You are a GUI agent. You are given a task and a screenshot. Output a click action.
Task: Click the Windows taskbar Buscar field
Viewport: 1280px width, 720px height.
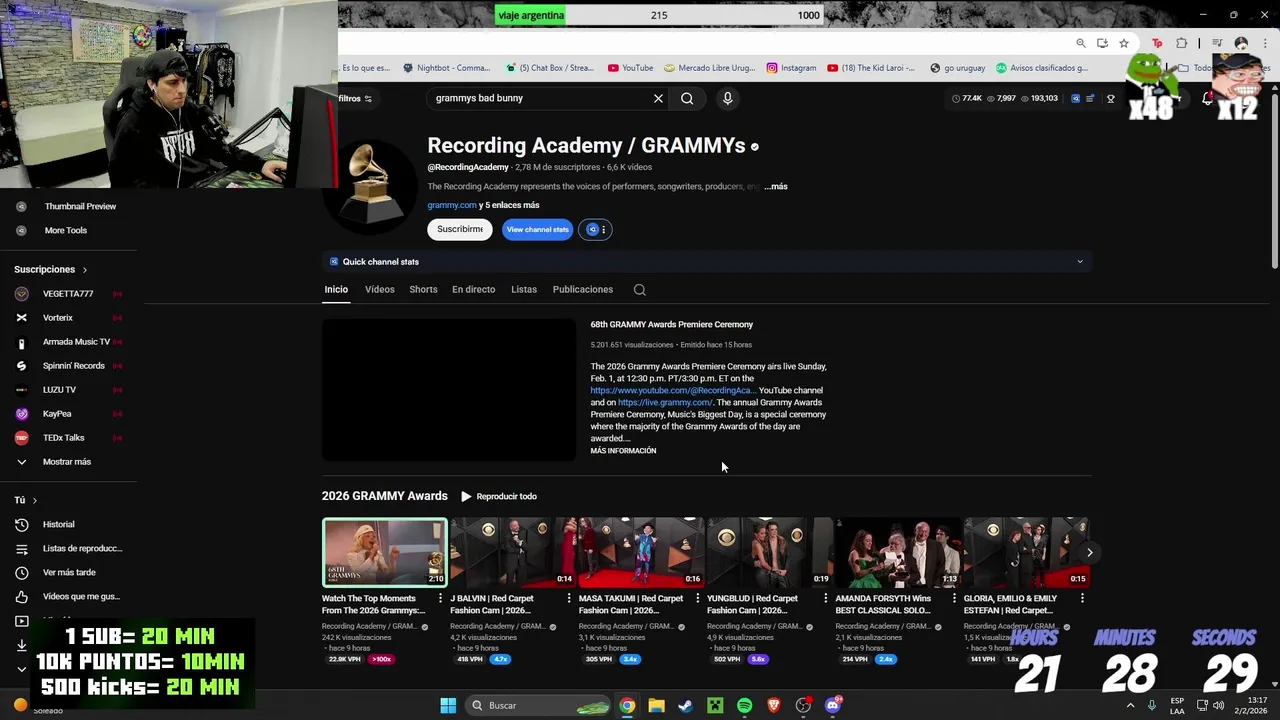coord(538,705)
